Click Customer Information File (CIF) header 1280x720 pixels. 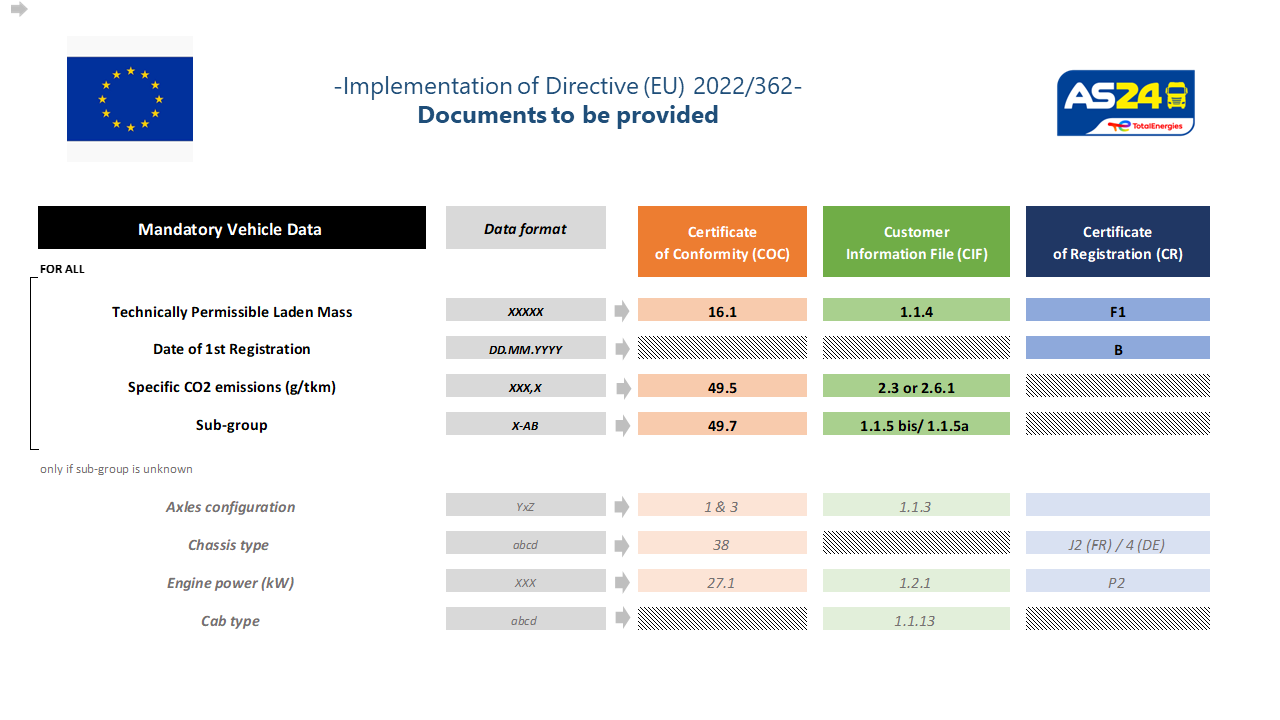[x=916, y=242]
